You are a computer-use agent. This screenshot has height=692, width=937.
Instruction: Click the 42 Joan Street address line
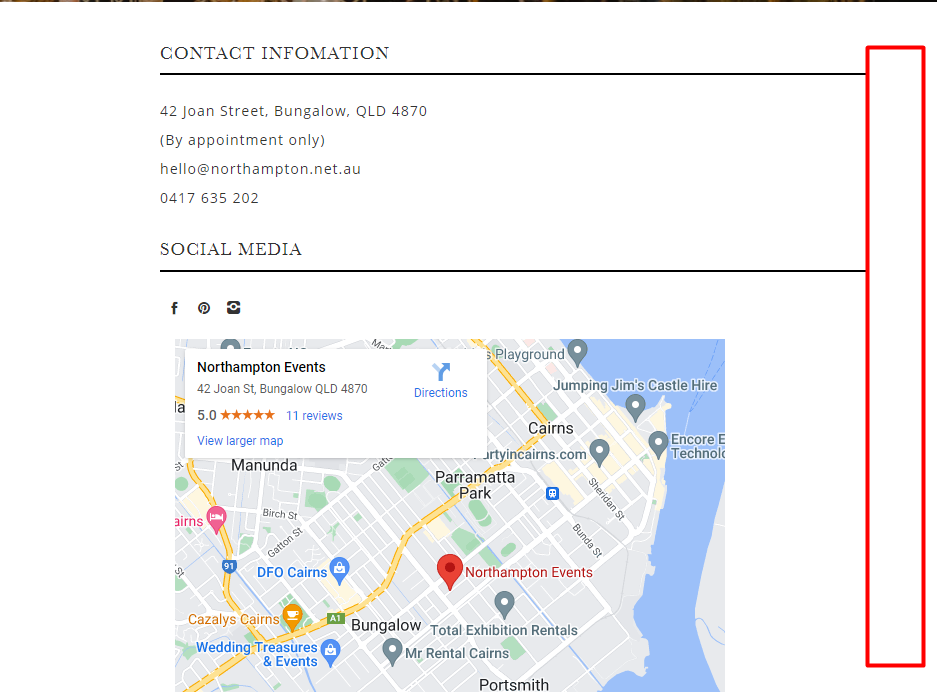click(x=293, y=111)
